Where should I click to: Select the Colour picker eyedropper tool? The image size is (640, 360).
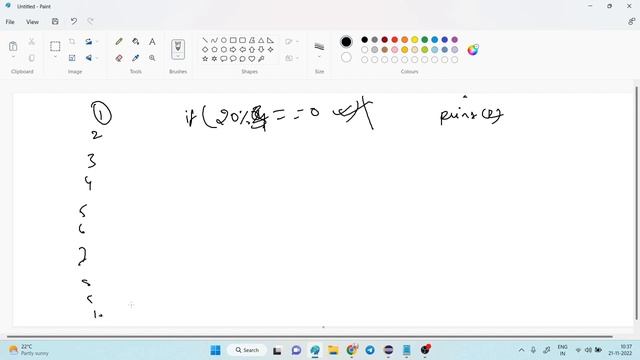point(136,58)
